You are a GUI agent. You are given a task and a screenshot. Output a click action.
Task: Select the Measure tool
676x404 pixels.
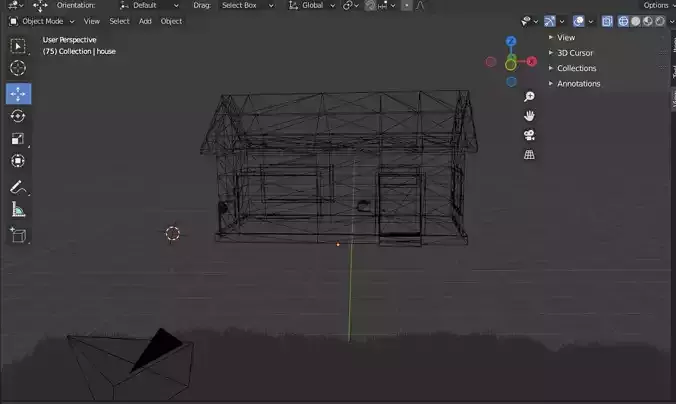coord(18,210)
